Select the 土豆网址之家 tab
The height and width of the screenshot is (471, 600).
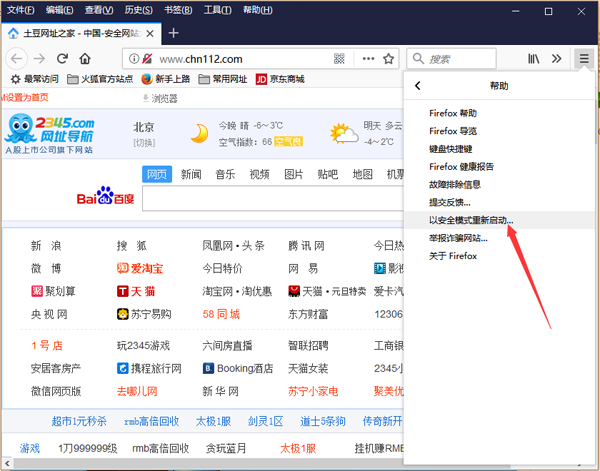81,34
